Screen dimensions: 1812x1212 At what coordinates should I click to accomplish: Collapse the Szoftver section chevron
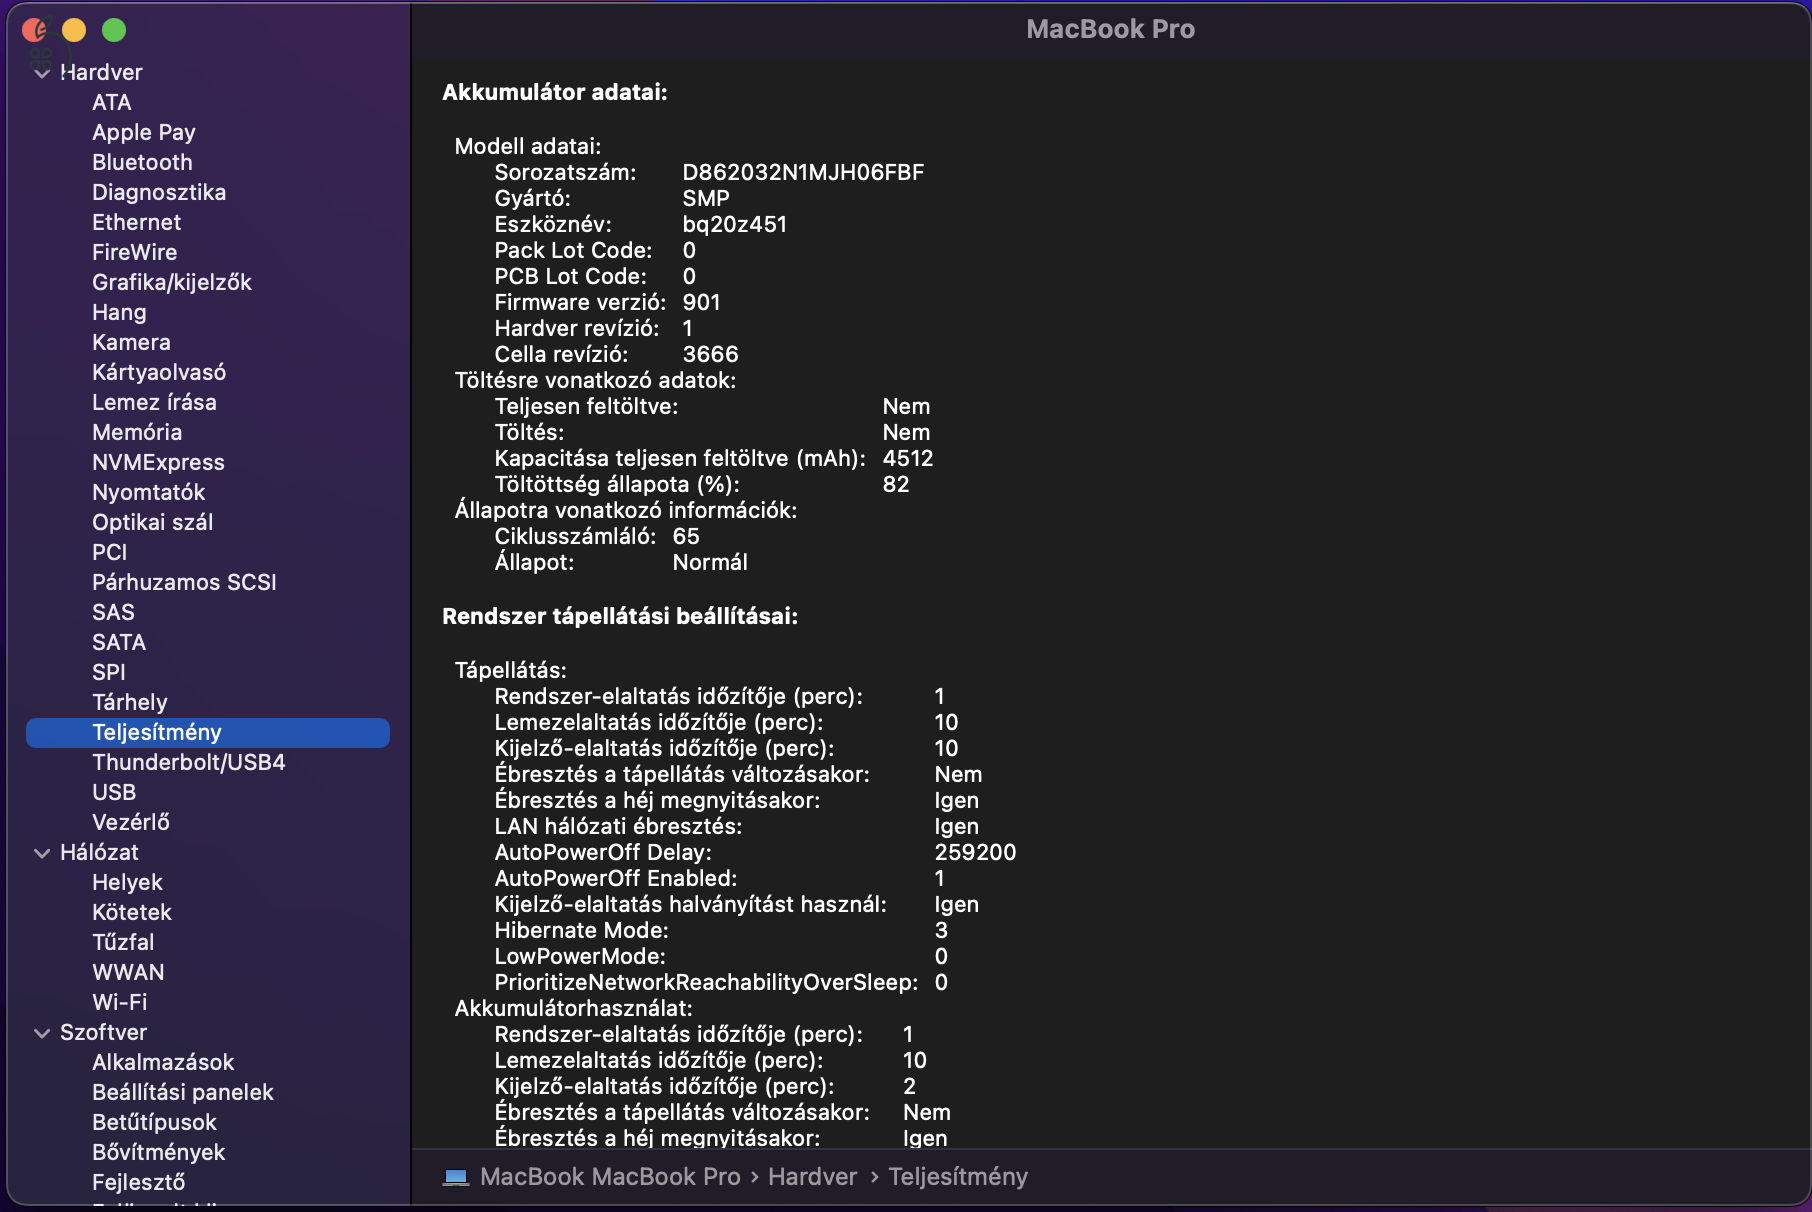pos(42,1033)
